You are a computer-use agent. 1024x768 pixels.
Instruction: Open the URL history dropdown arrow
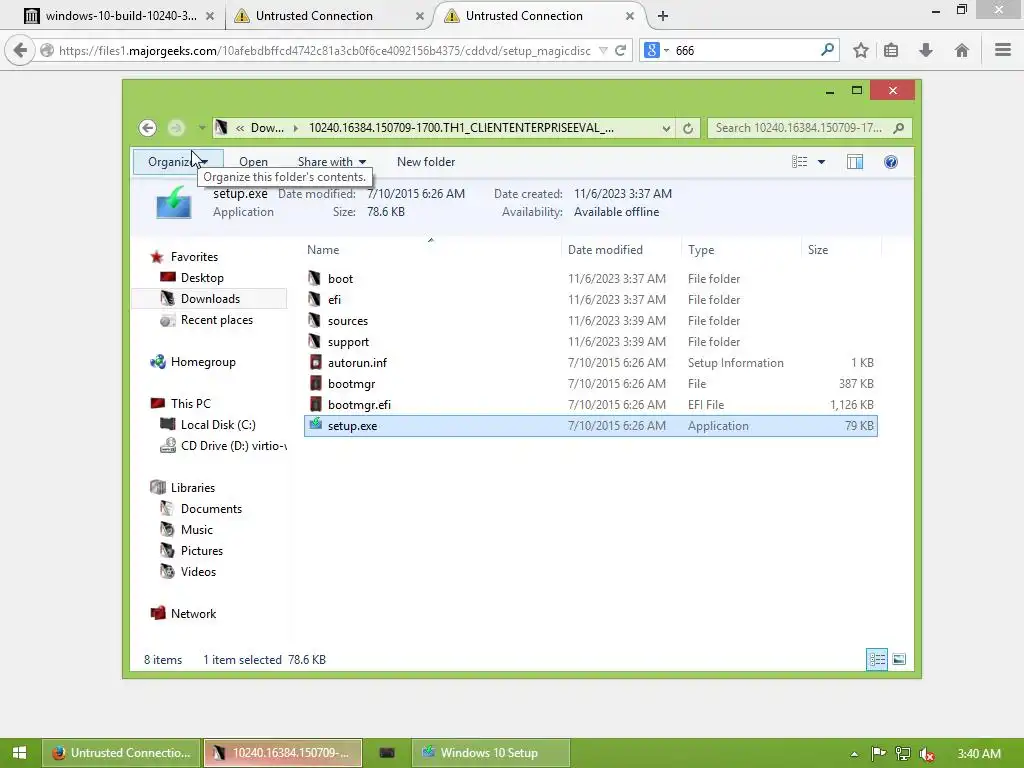[603, 50]
